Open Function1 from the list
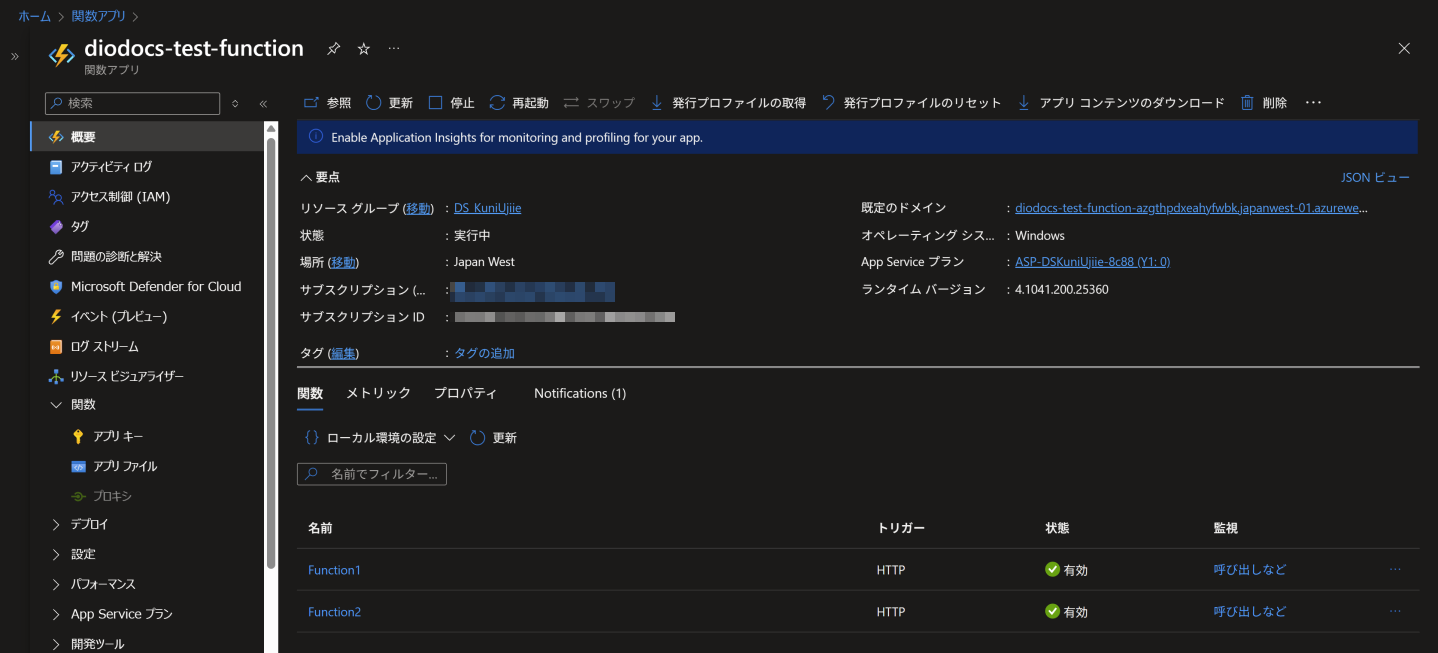The image size is (1438, 653). (x=334, y=570)
